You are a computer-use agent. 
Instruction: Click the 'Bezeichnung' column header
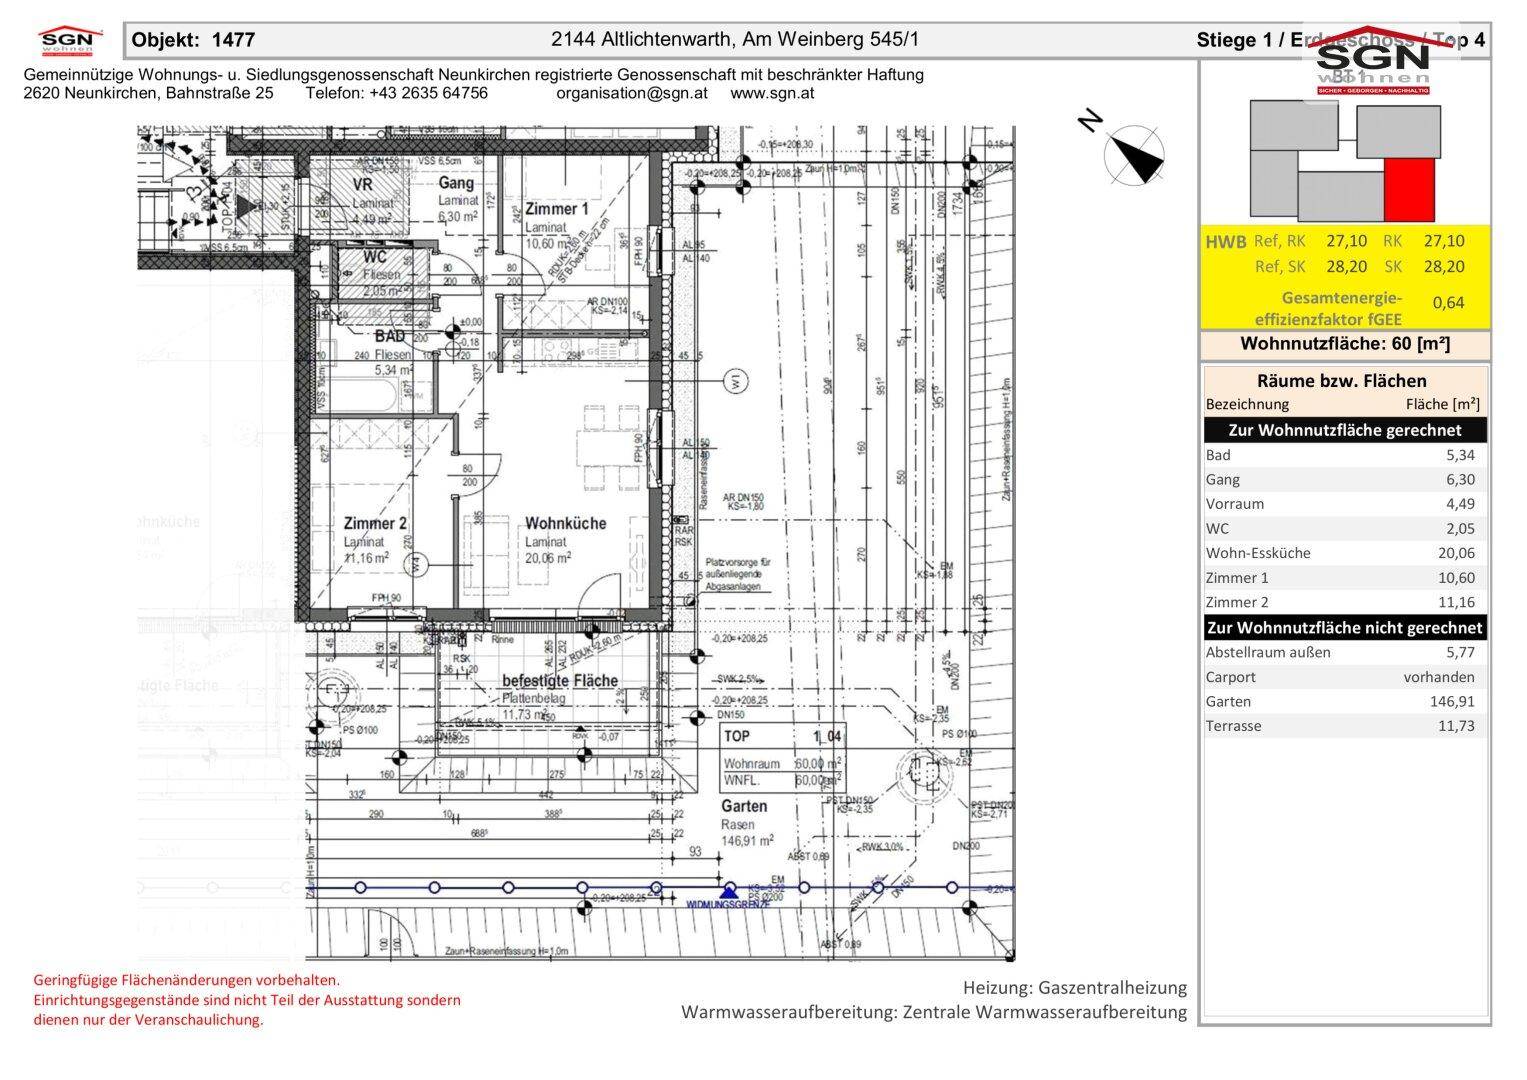pos(1247,405)
